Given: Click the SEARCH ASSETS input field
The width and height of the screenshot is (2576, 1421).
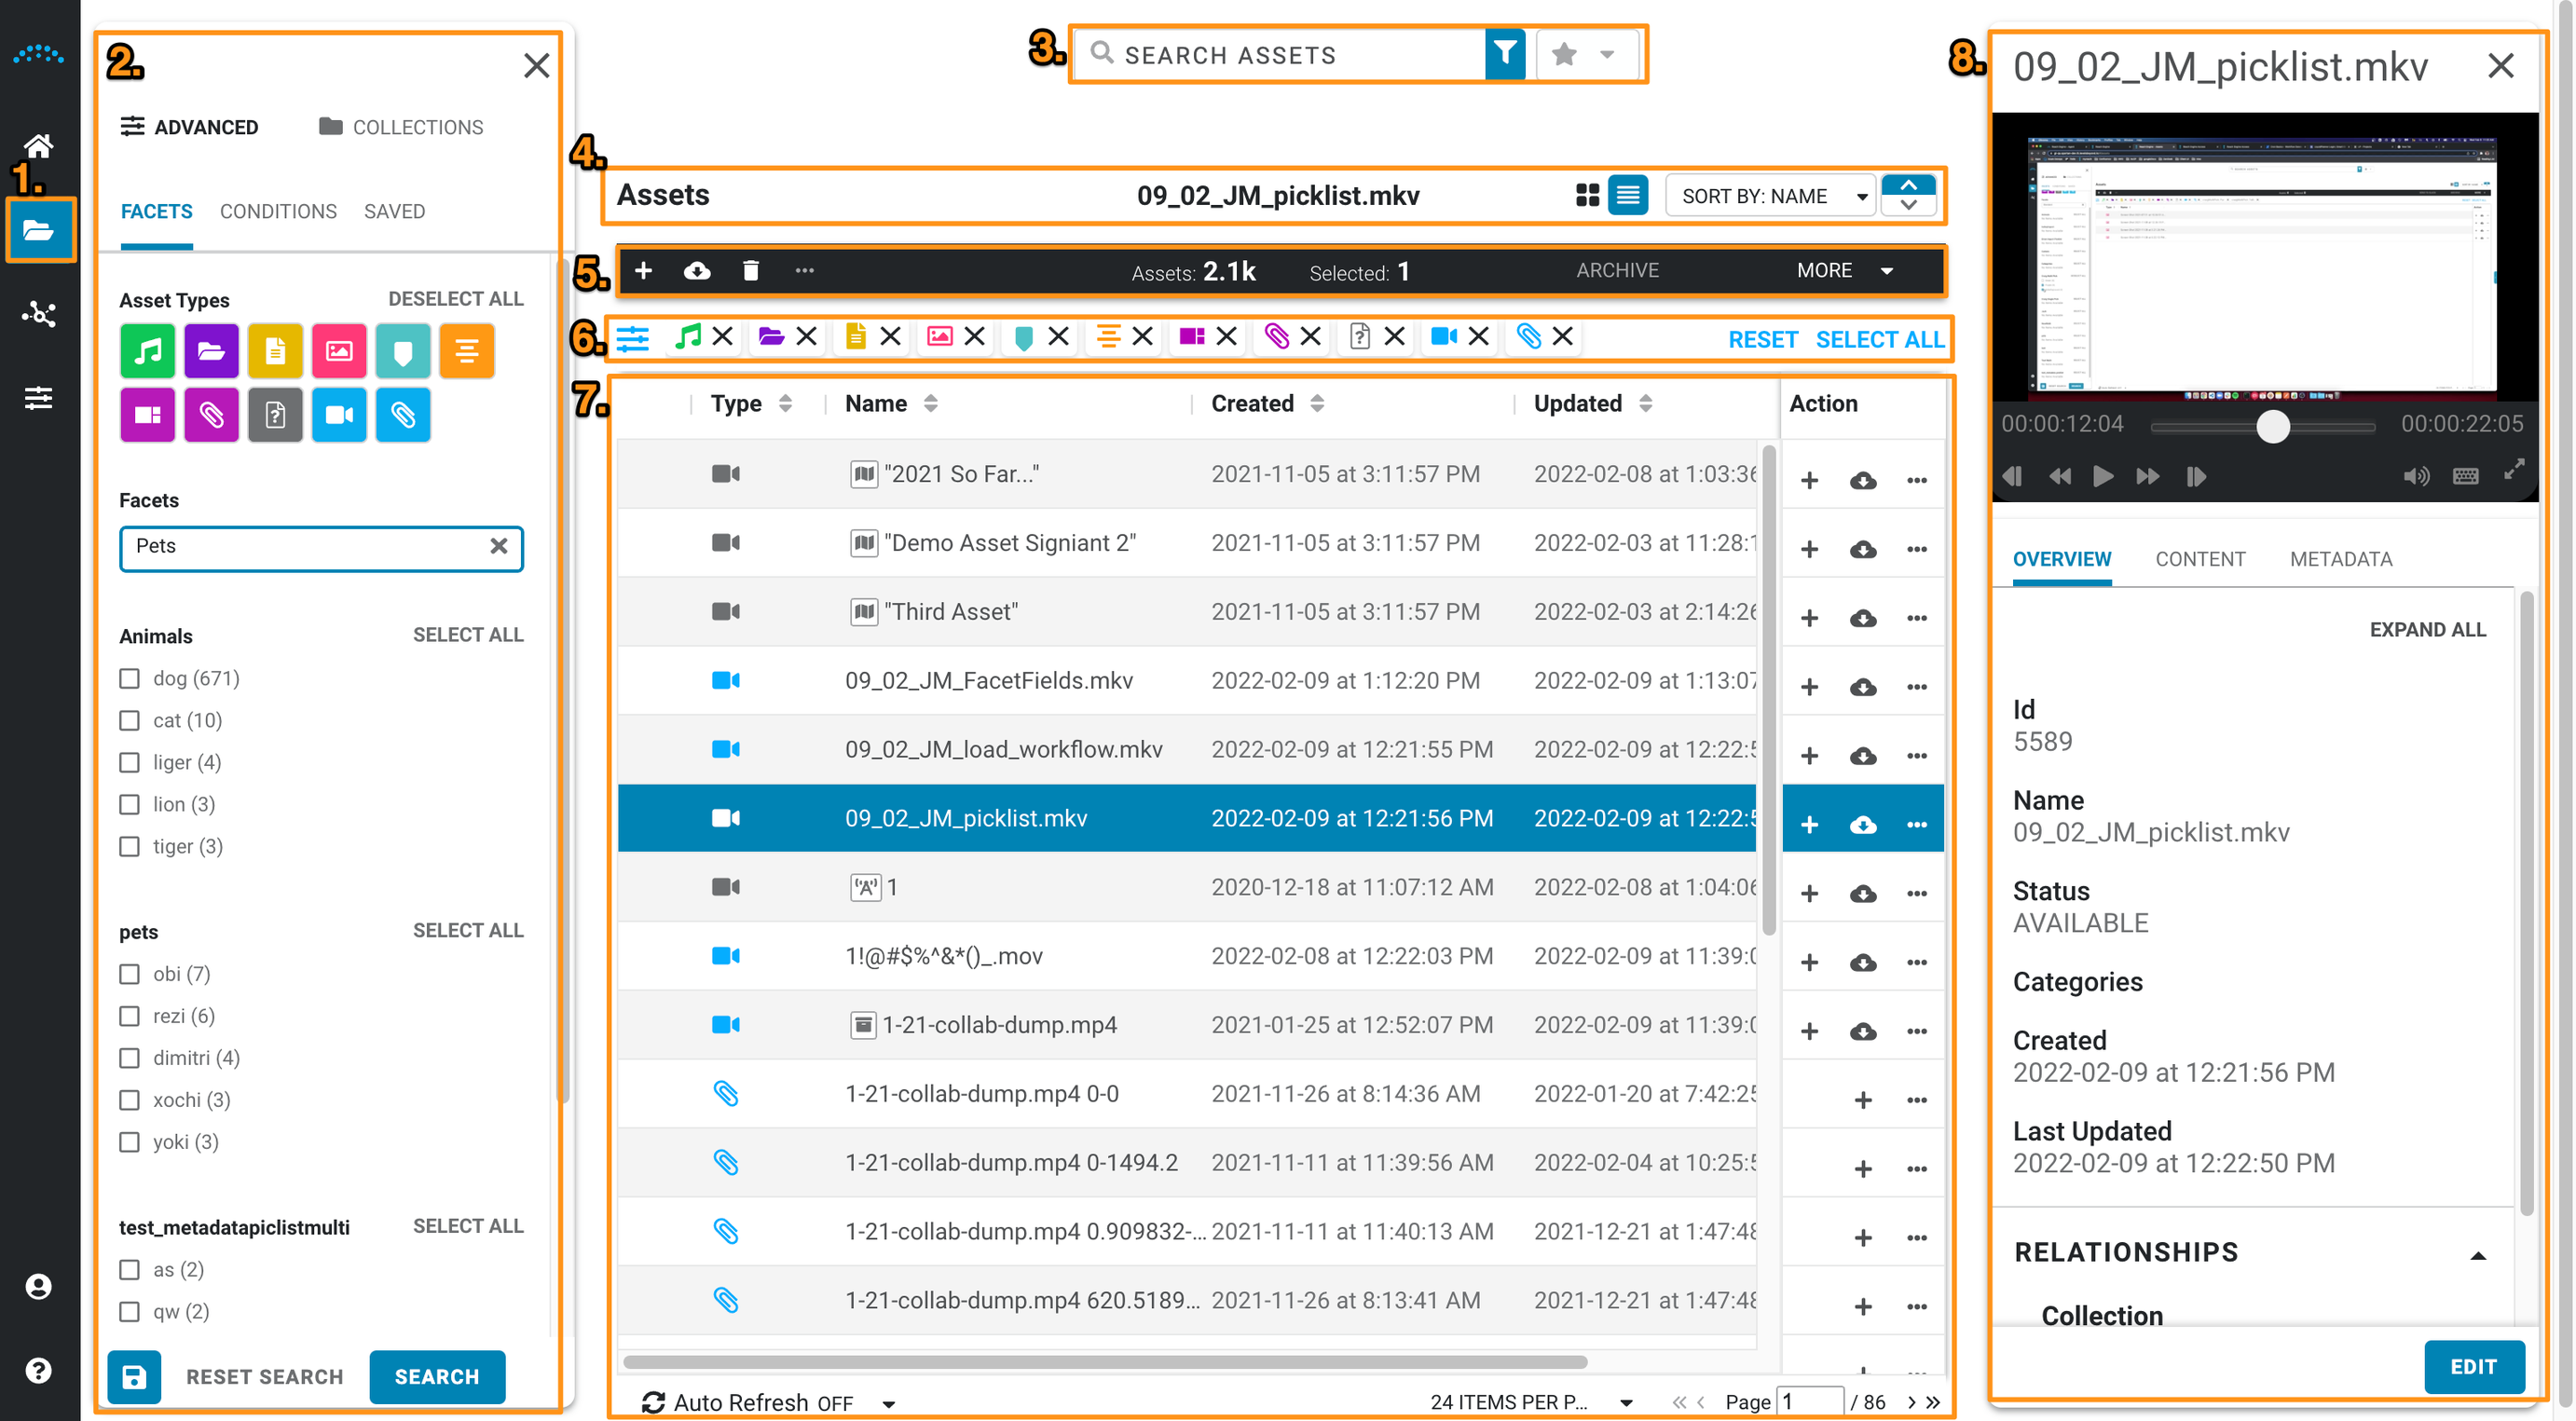Looking at the screenshot, I should tap(1290, 55).
